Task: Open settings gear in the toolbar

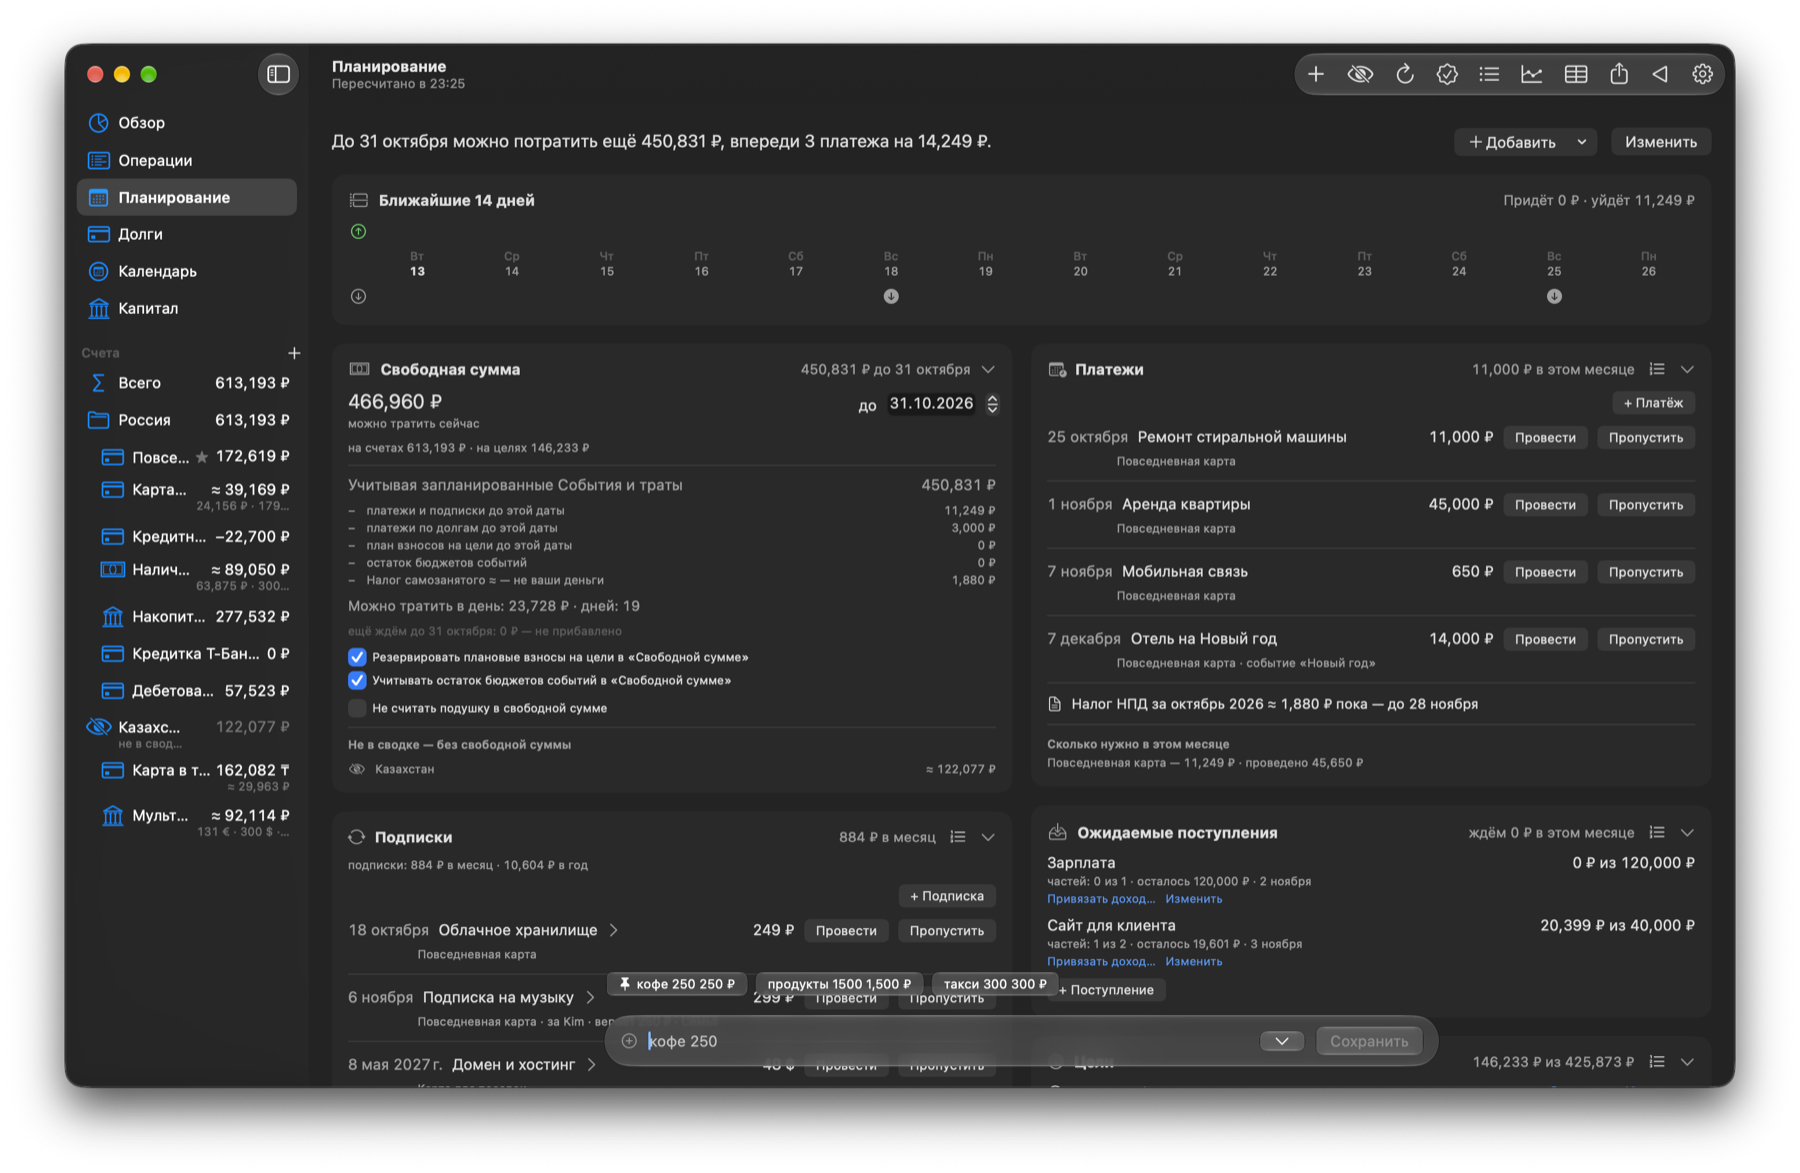Action: coord(1702,74)
